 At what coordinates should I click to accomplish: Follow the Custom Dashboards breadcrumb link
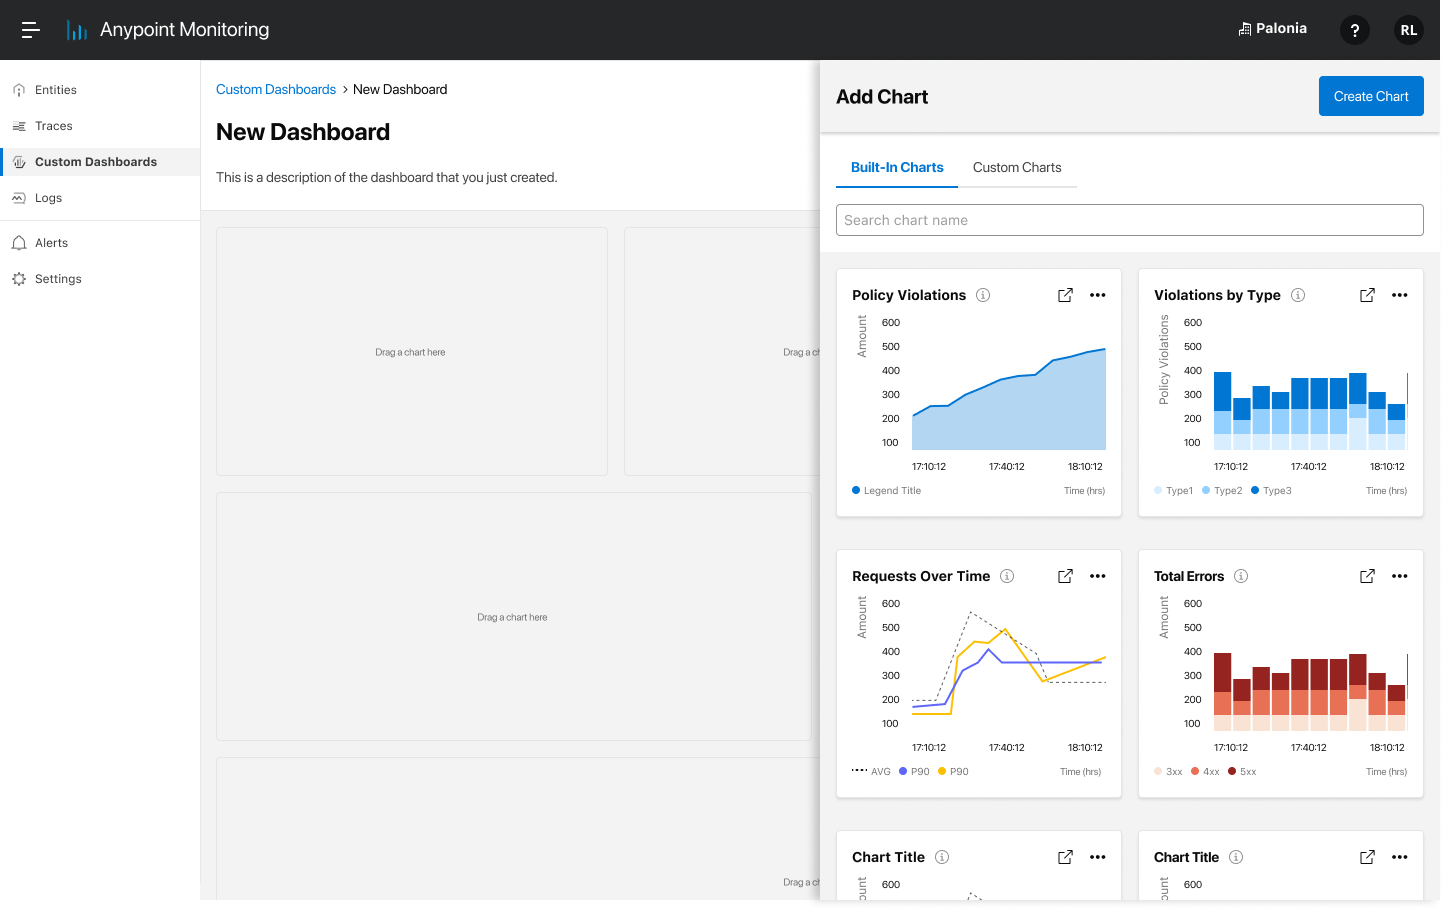[276, 90]
